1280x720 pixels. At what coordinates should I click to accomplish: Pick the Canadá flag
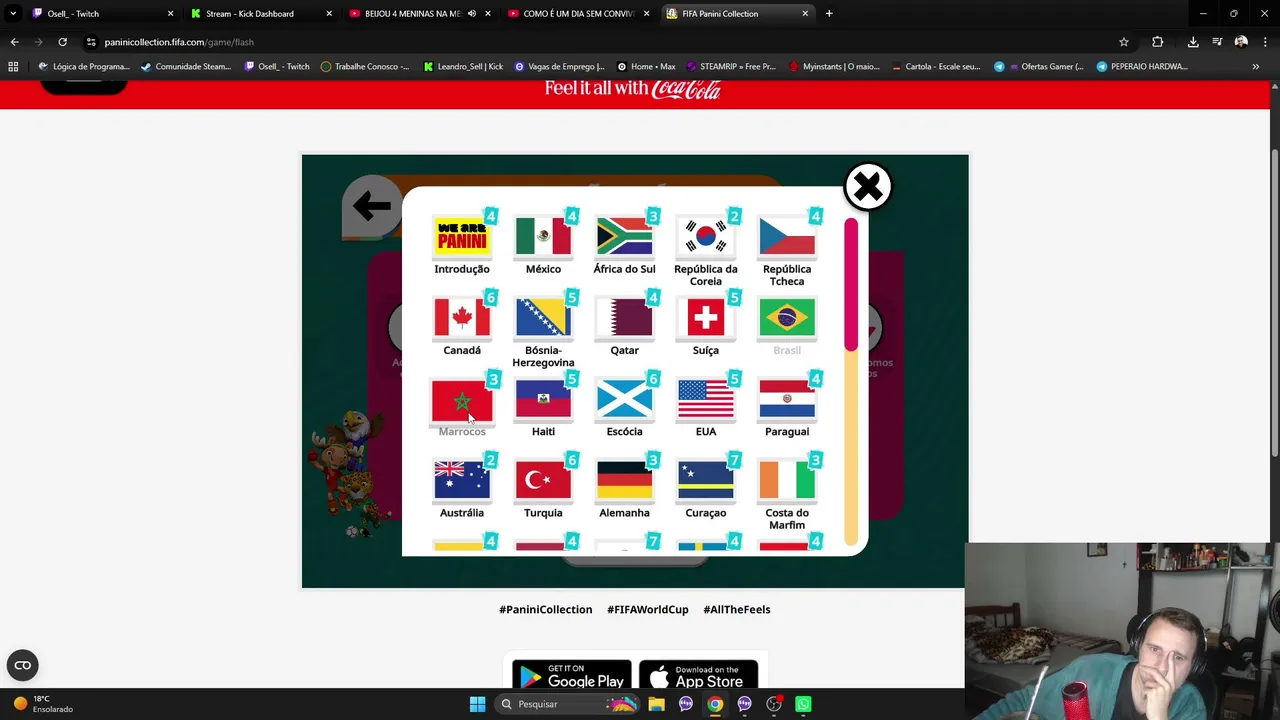(462, 318)
